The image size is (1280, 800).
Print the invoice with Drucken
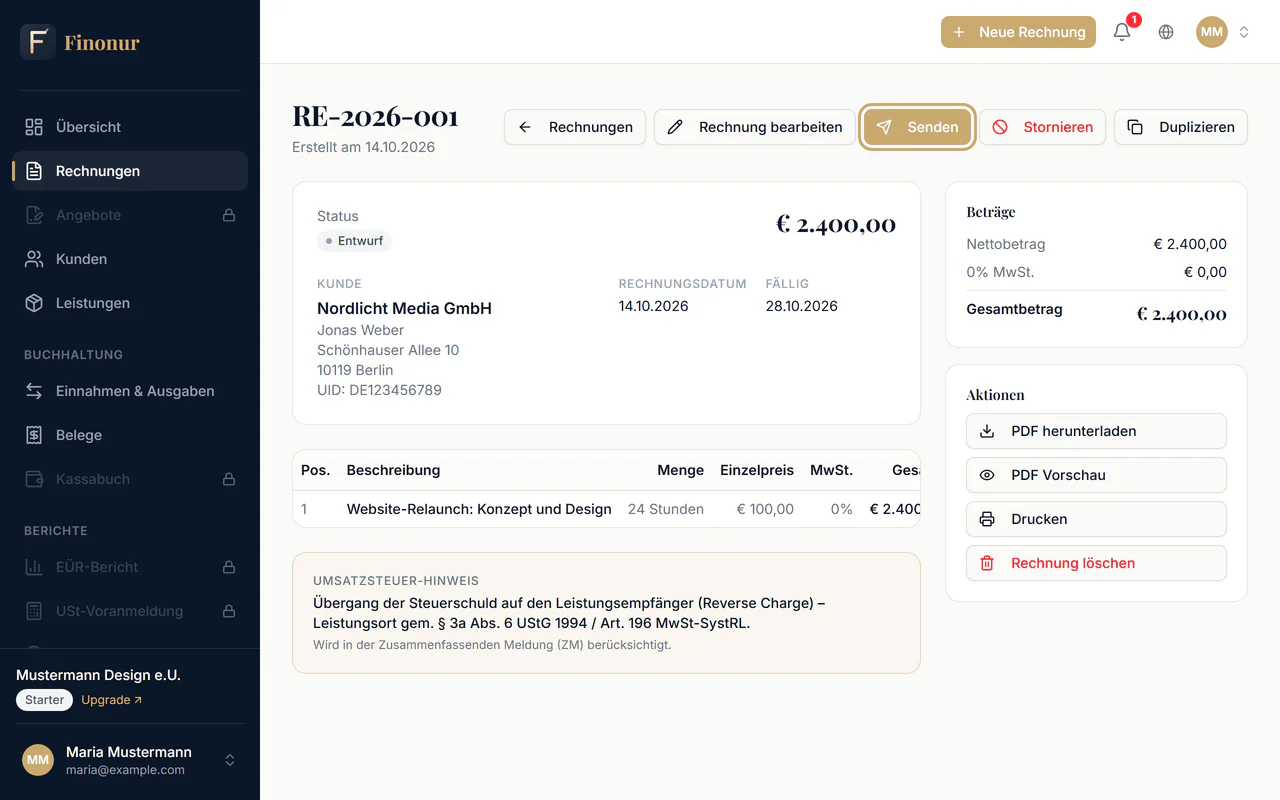pos(1096,519)
